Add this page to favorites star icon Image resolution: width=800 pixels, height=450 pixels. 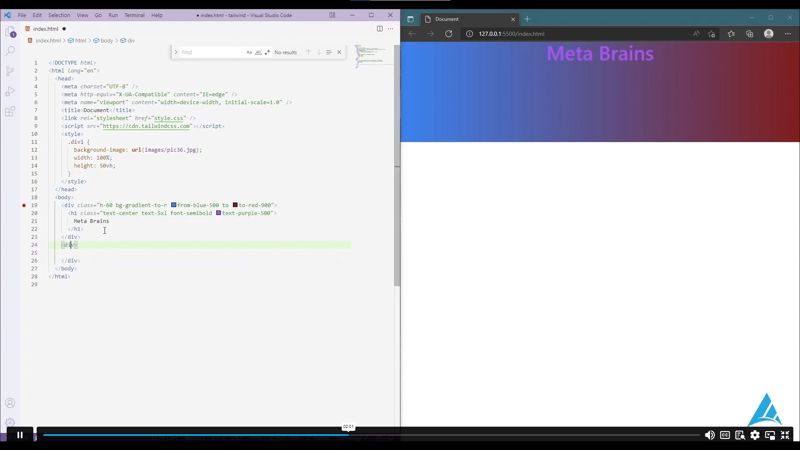(712, 34)
